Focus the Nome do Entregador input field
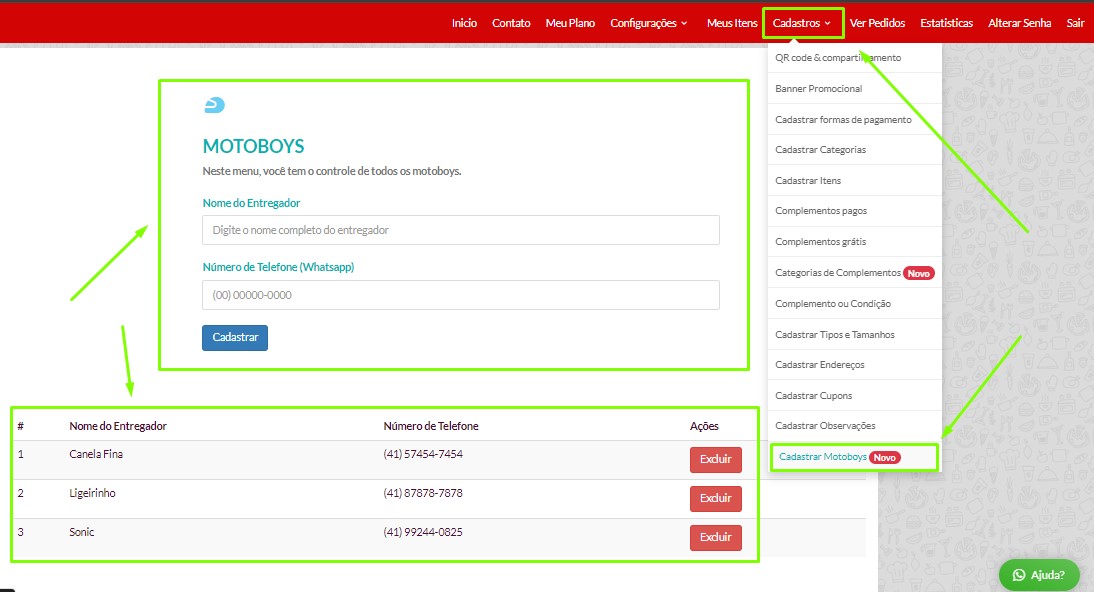The image size is (1094, 592). [460, 230]
